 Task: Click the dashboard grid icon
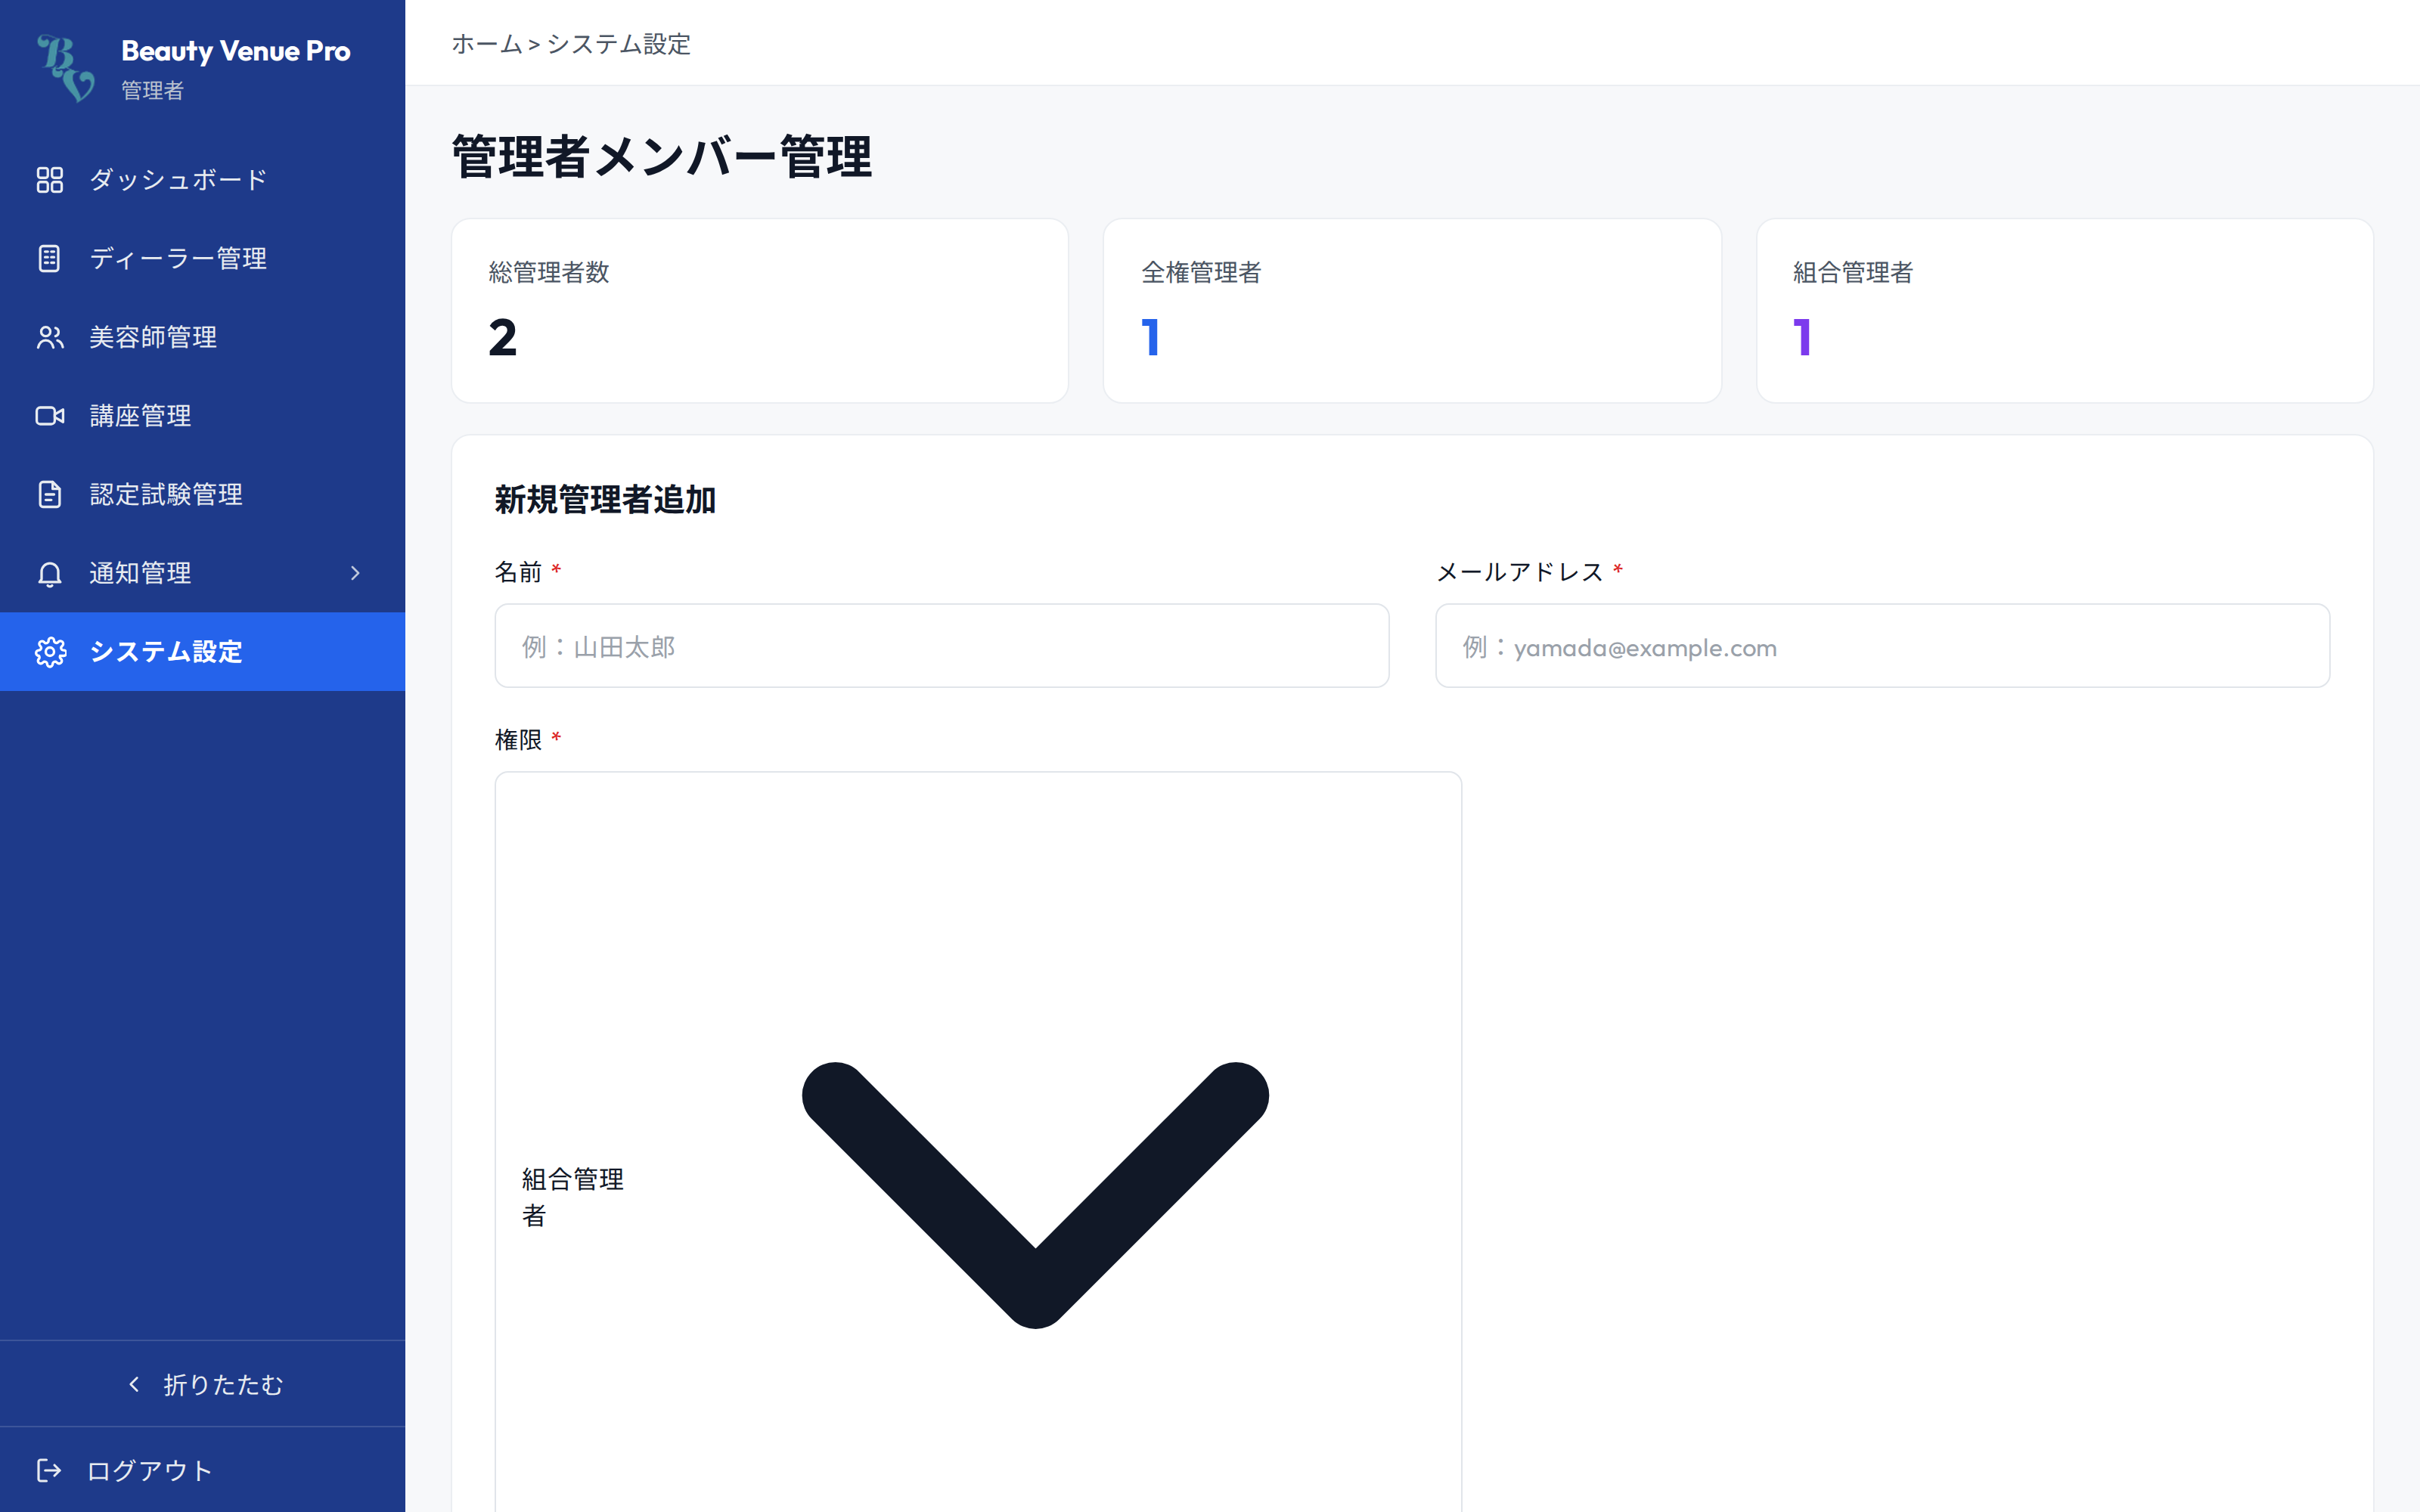49,180
